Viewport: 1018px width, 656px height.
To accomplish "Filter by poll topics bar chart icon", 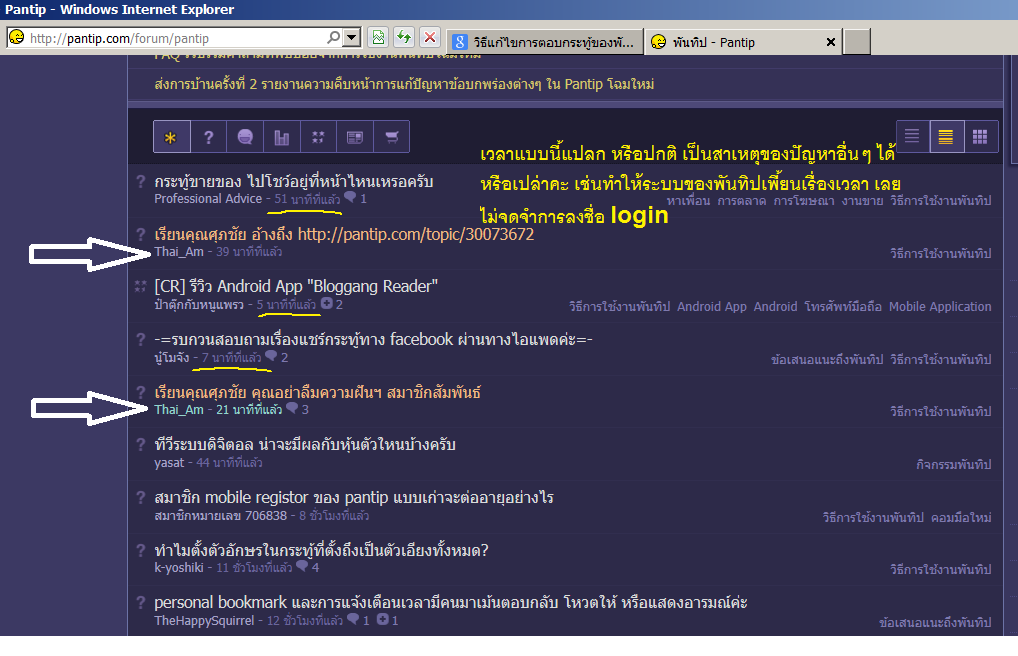I will point(282,137).
